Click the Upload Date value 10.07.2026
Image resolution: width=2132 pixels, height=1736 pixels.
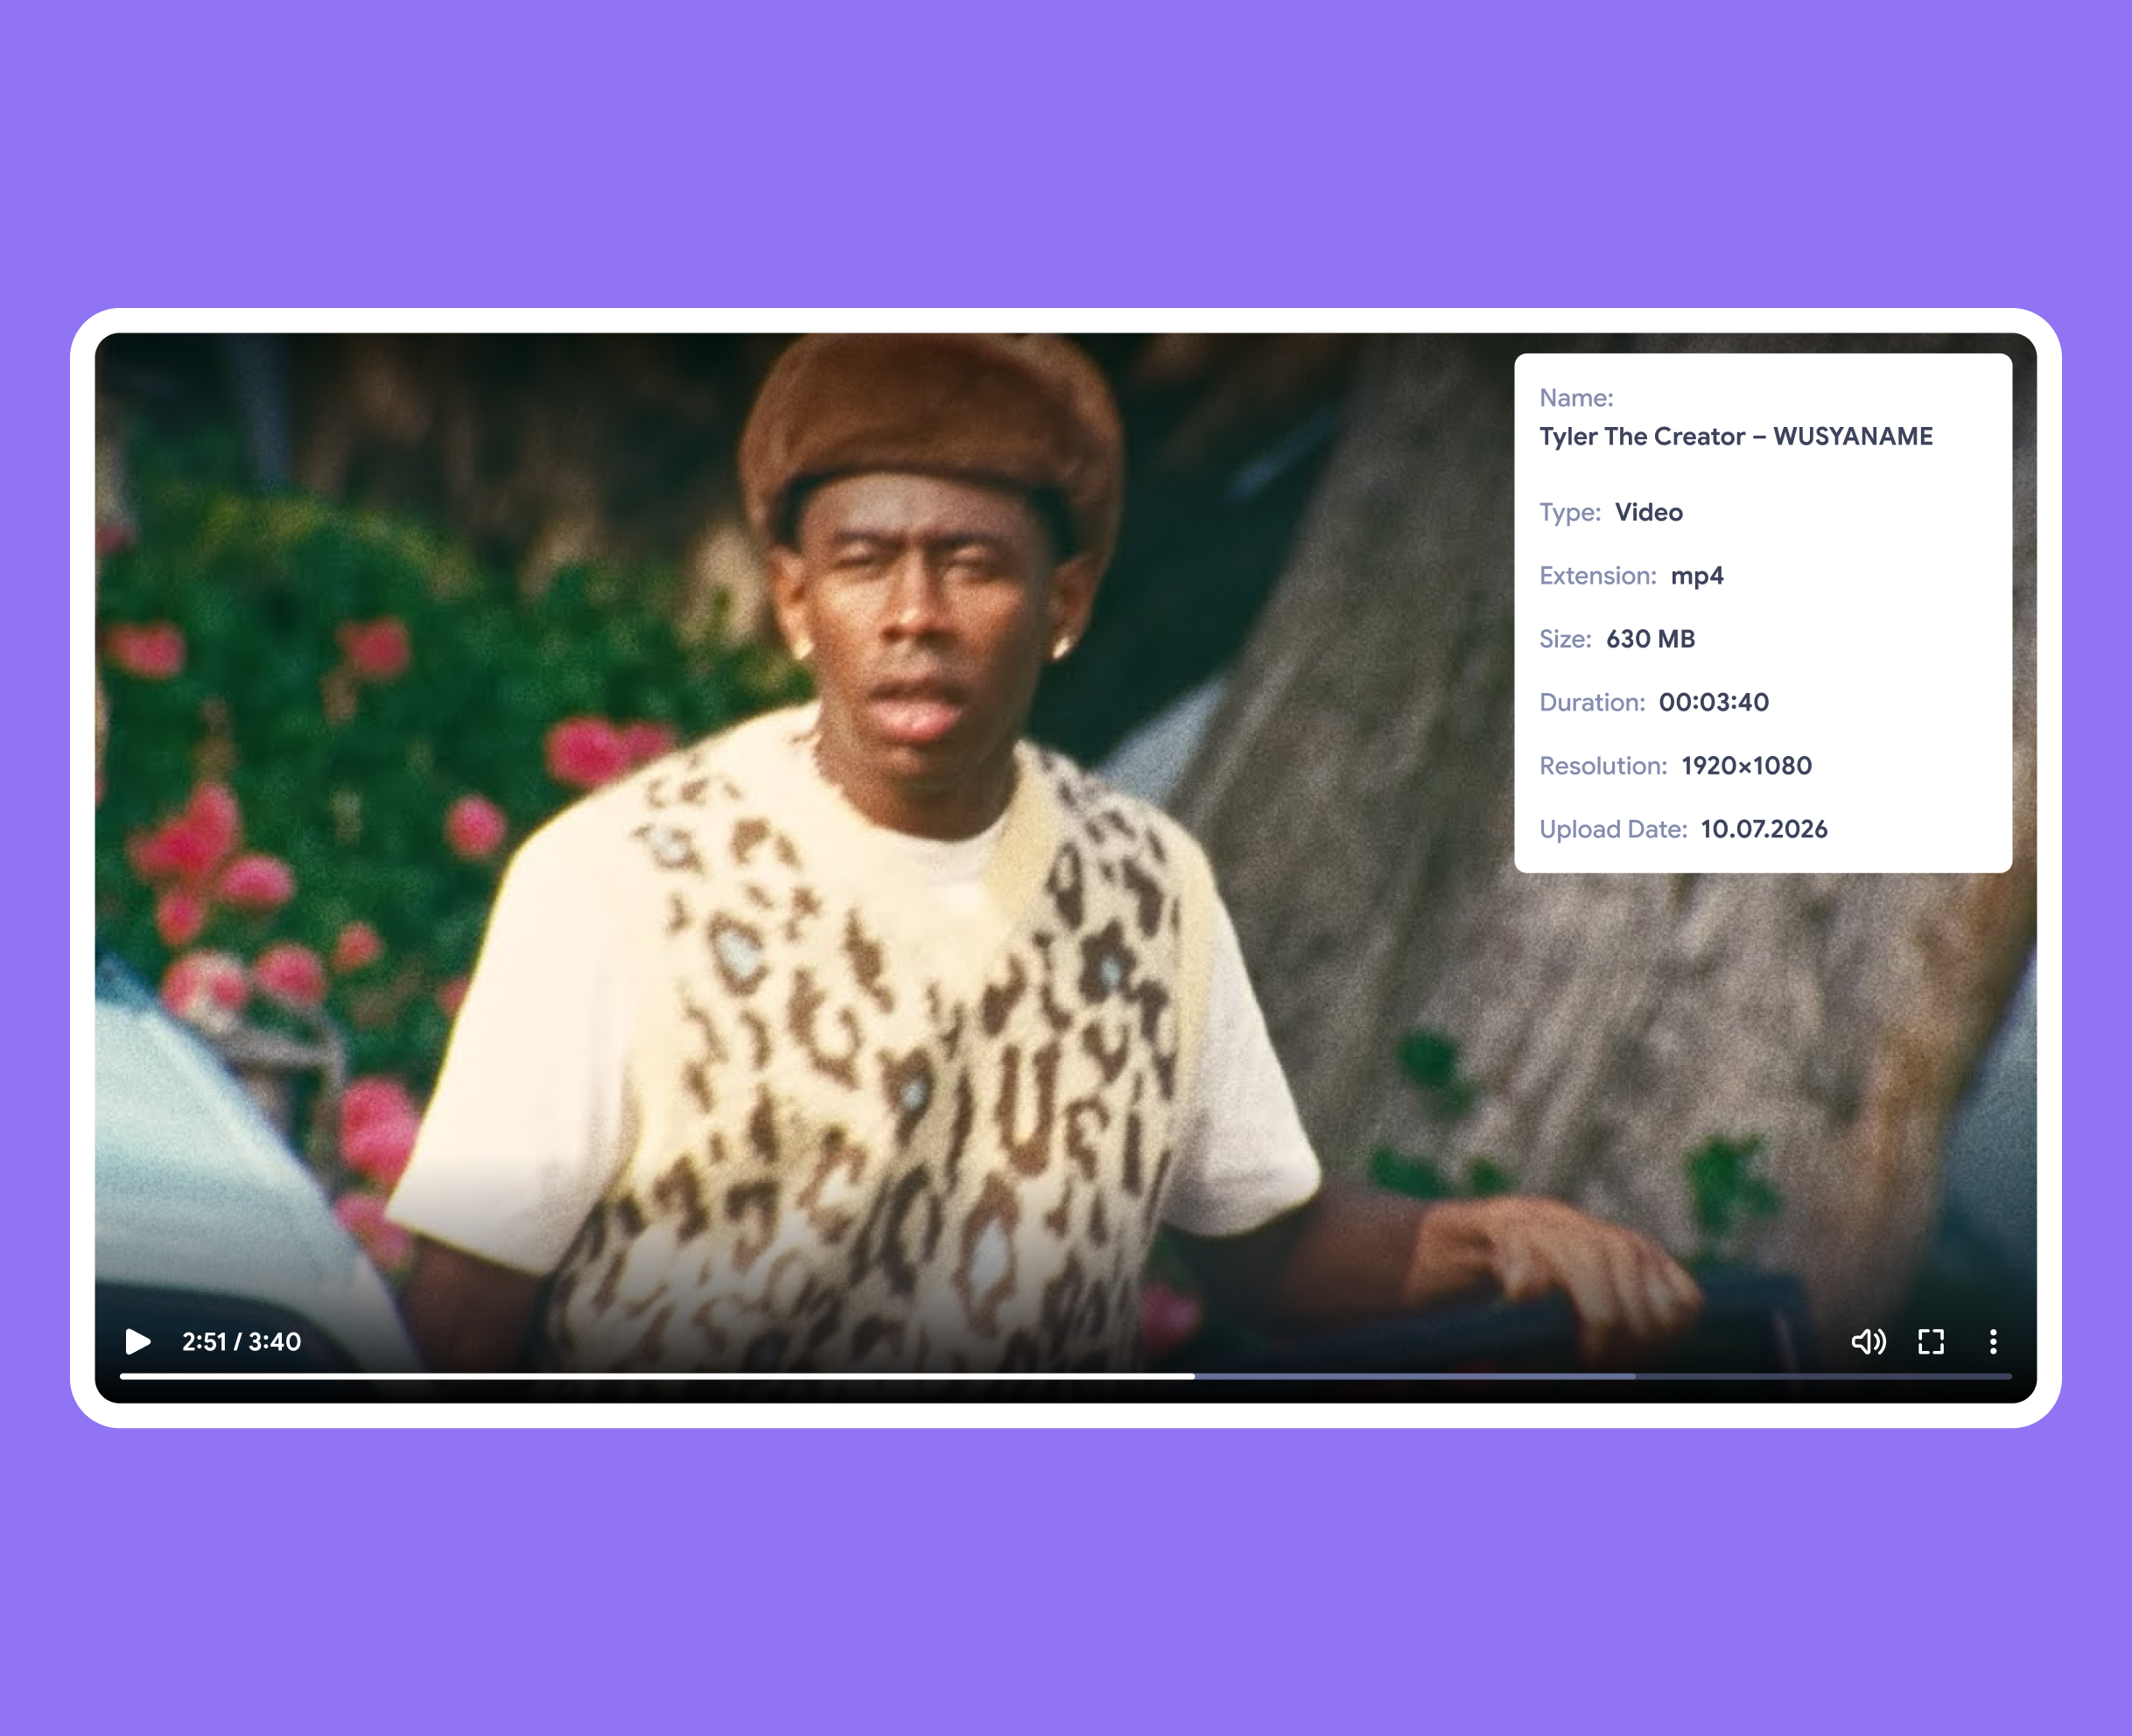tap(1764, 829)
